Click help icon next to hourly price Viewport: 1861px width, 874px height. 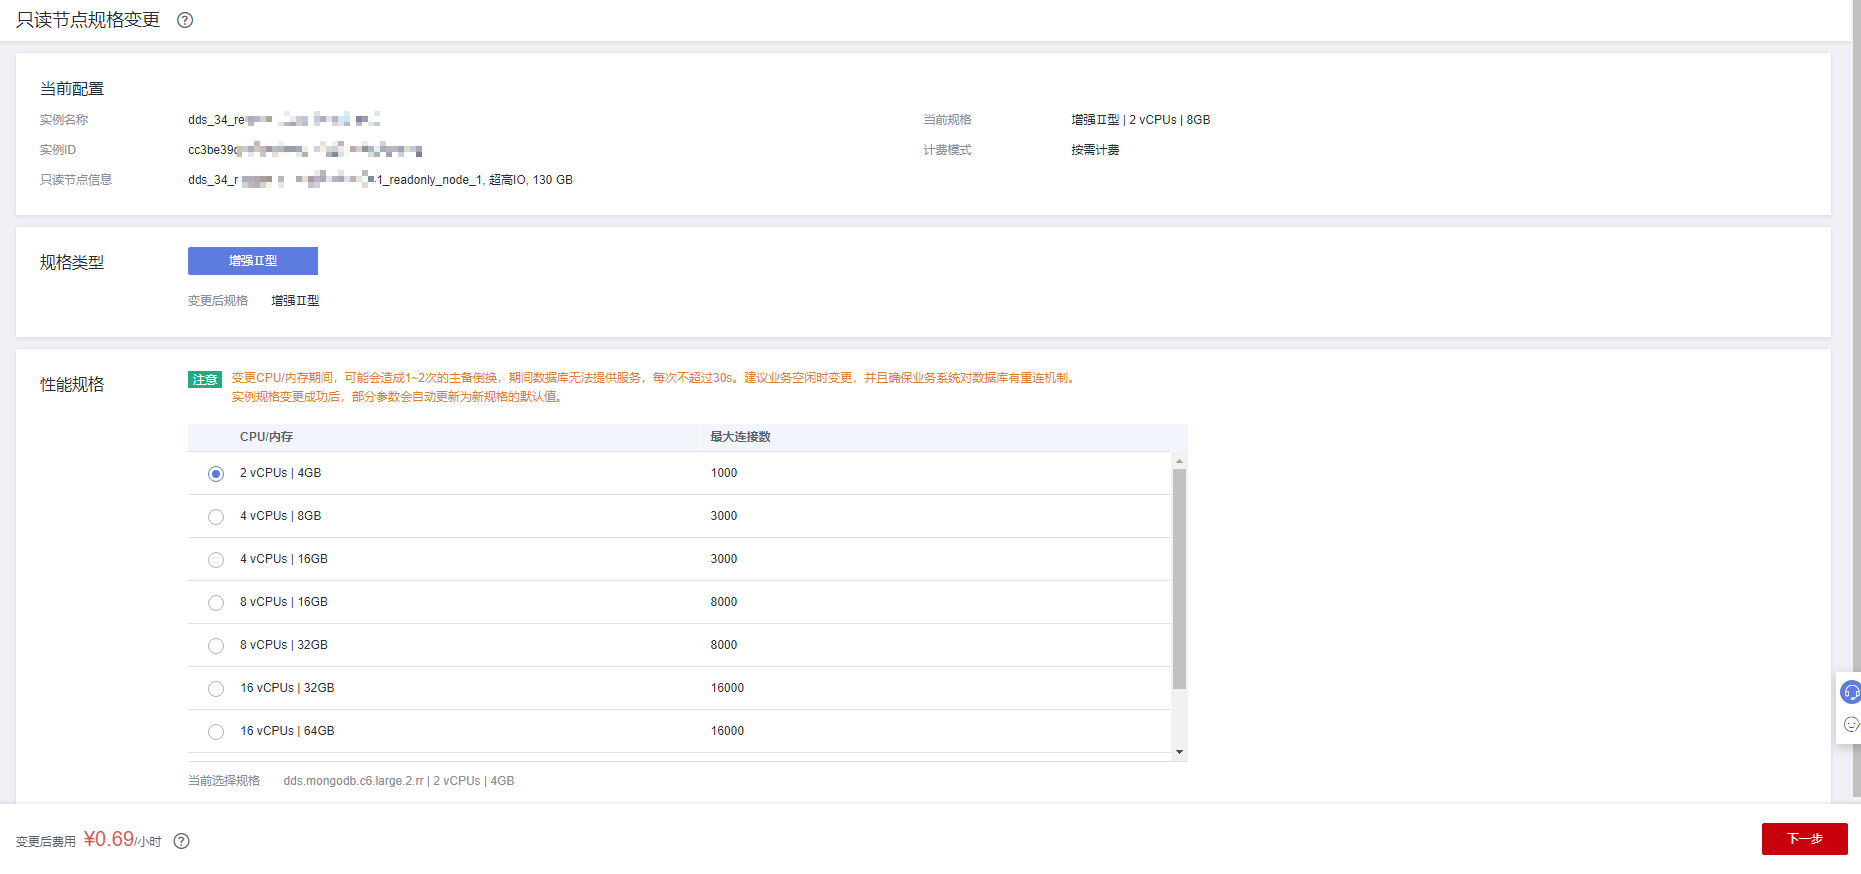pyautogui.click(x=181, y=841)
